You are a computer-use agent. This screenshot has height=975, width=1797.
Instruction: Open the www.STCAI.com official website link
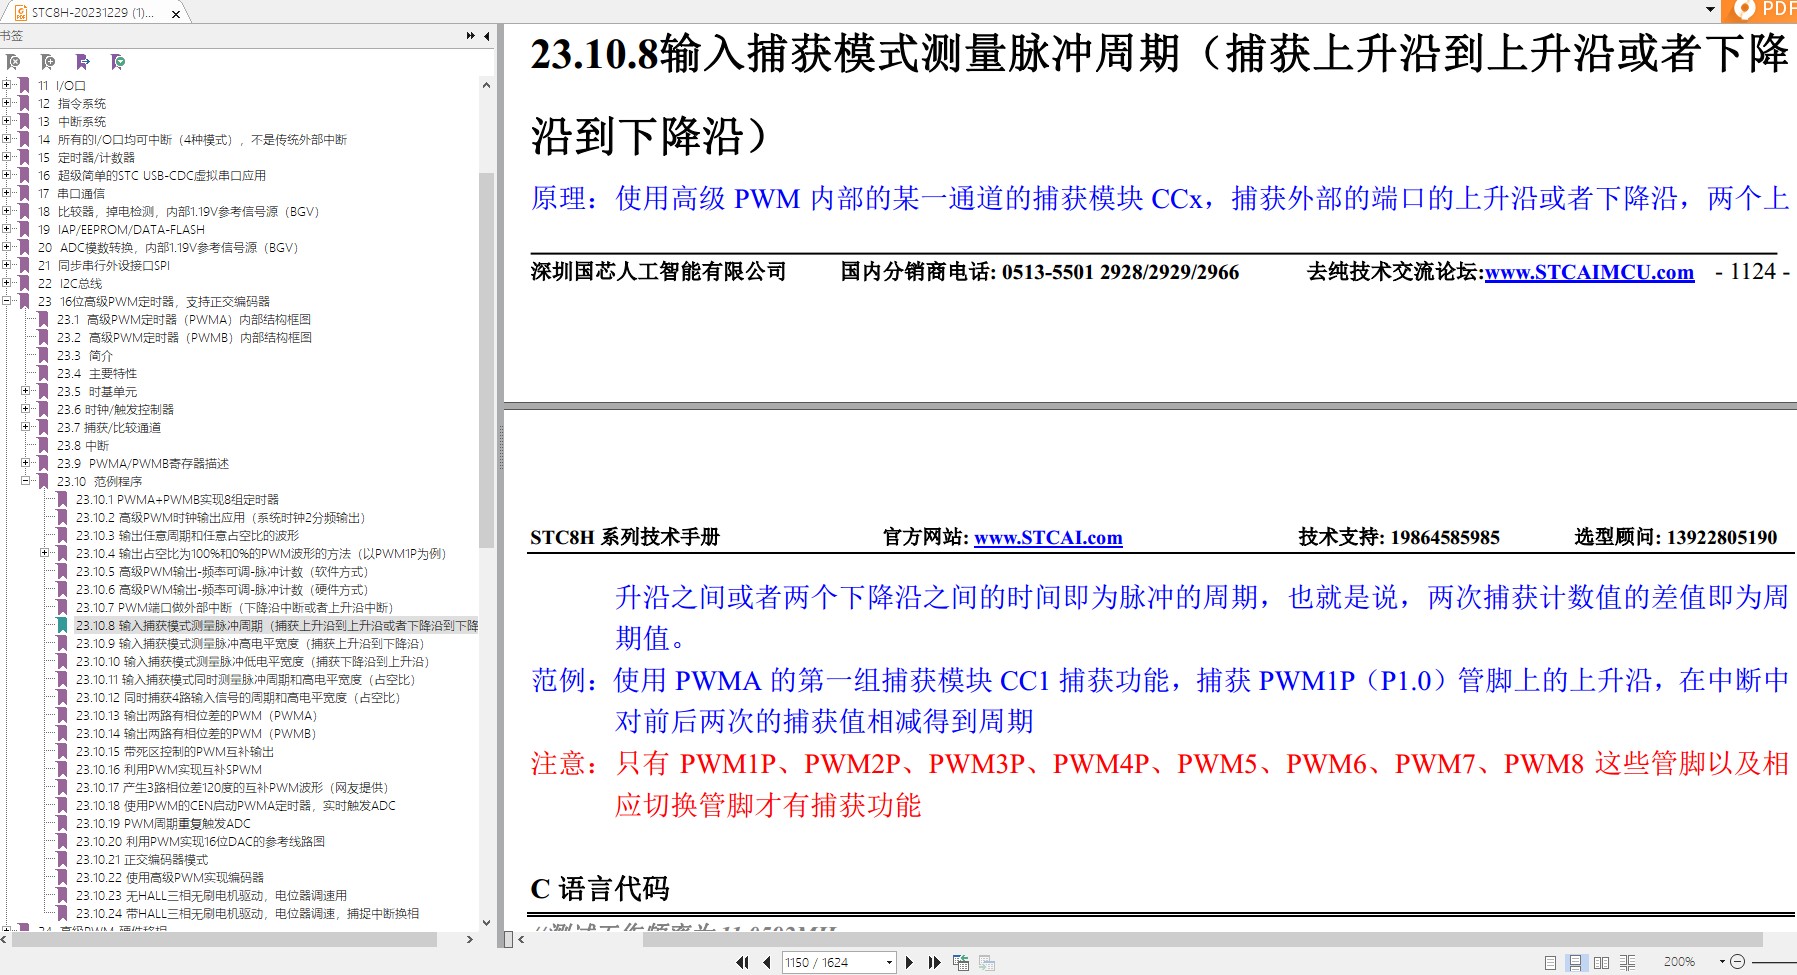(x=1048, y=538)
